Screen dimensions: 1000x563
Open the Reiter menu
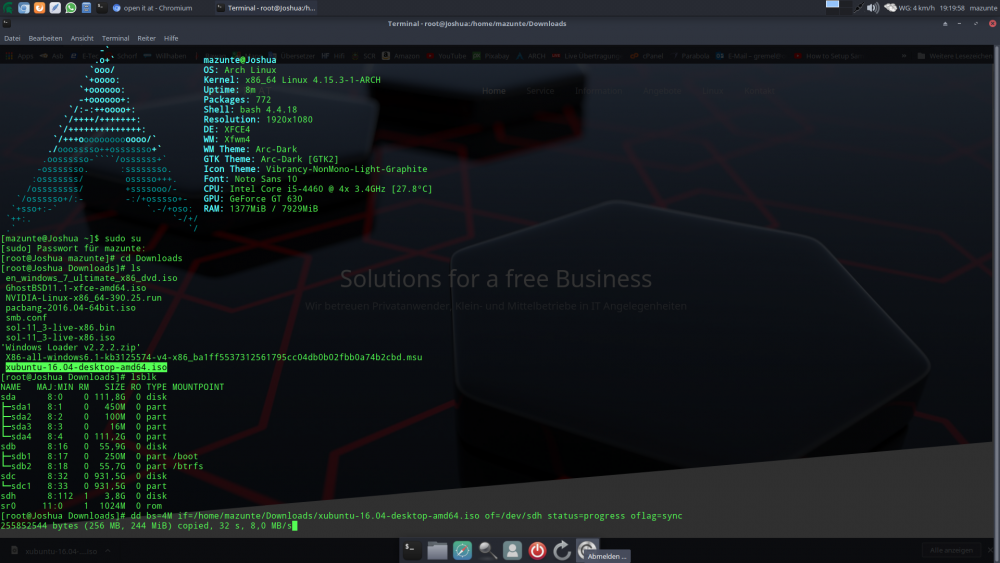(x=146, y=38)
